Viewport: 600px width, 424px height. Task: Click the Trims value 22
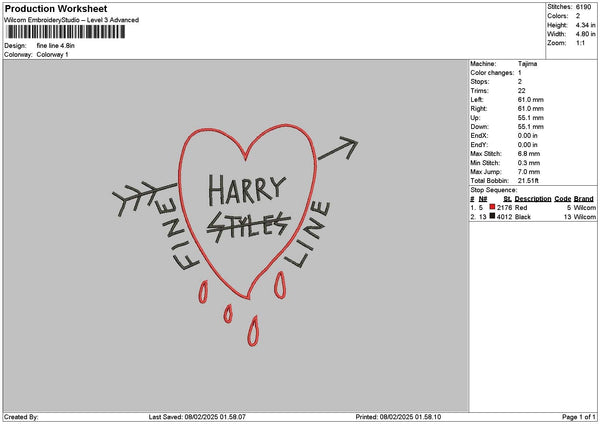522,91
